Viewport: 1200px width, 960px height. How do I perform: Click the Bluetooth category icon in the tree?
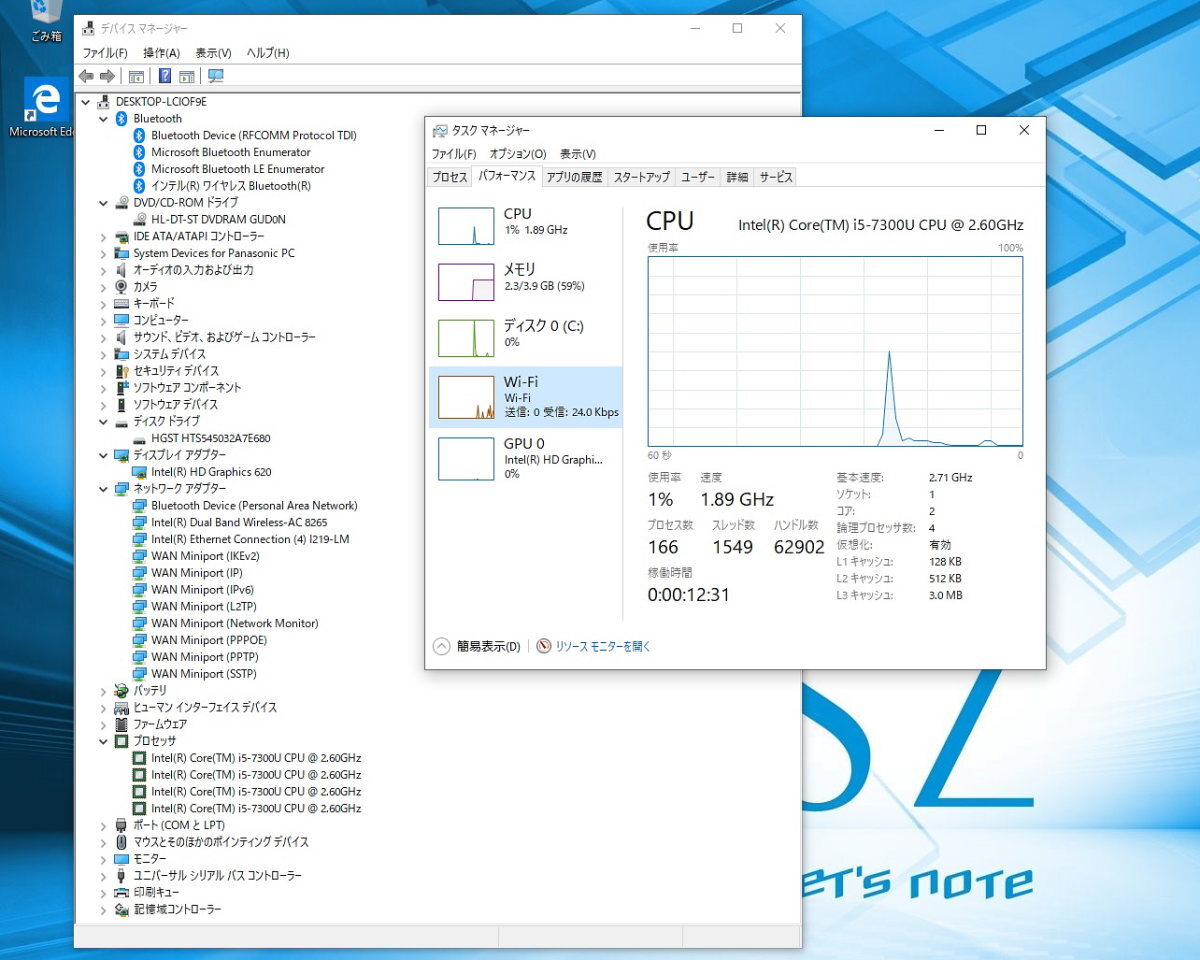pos(122,118)
